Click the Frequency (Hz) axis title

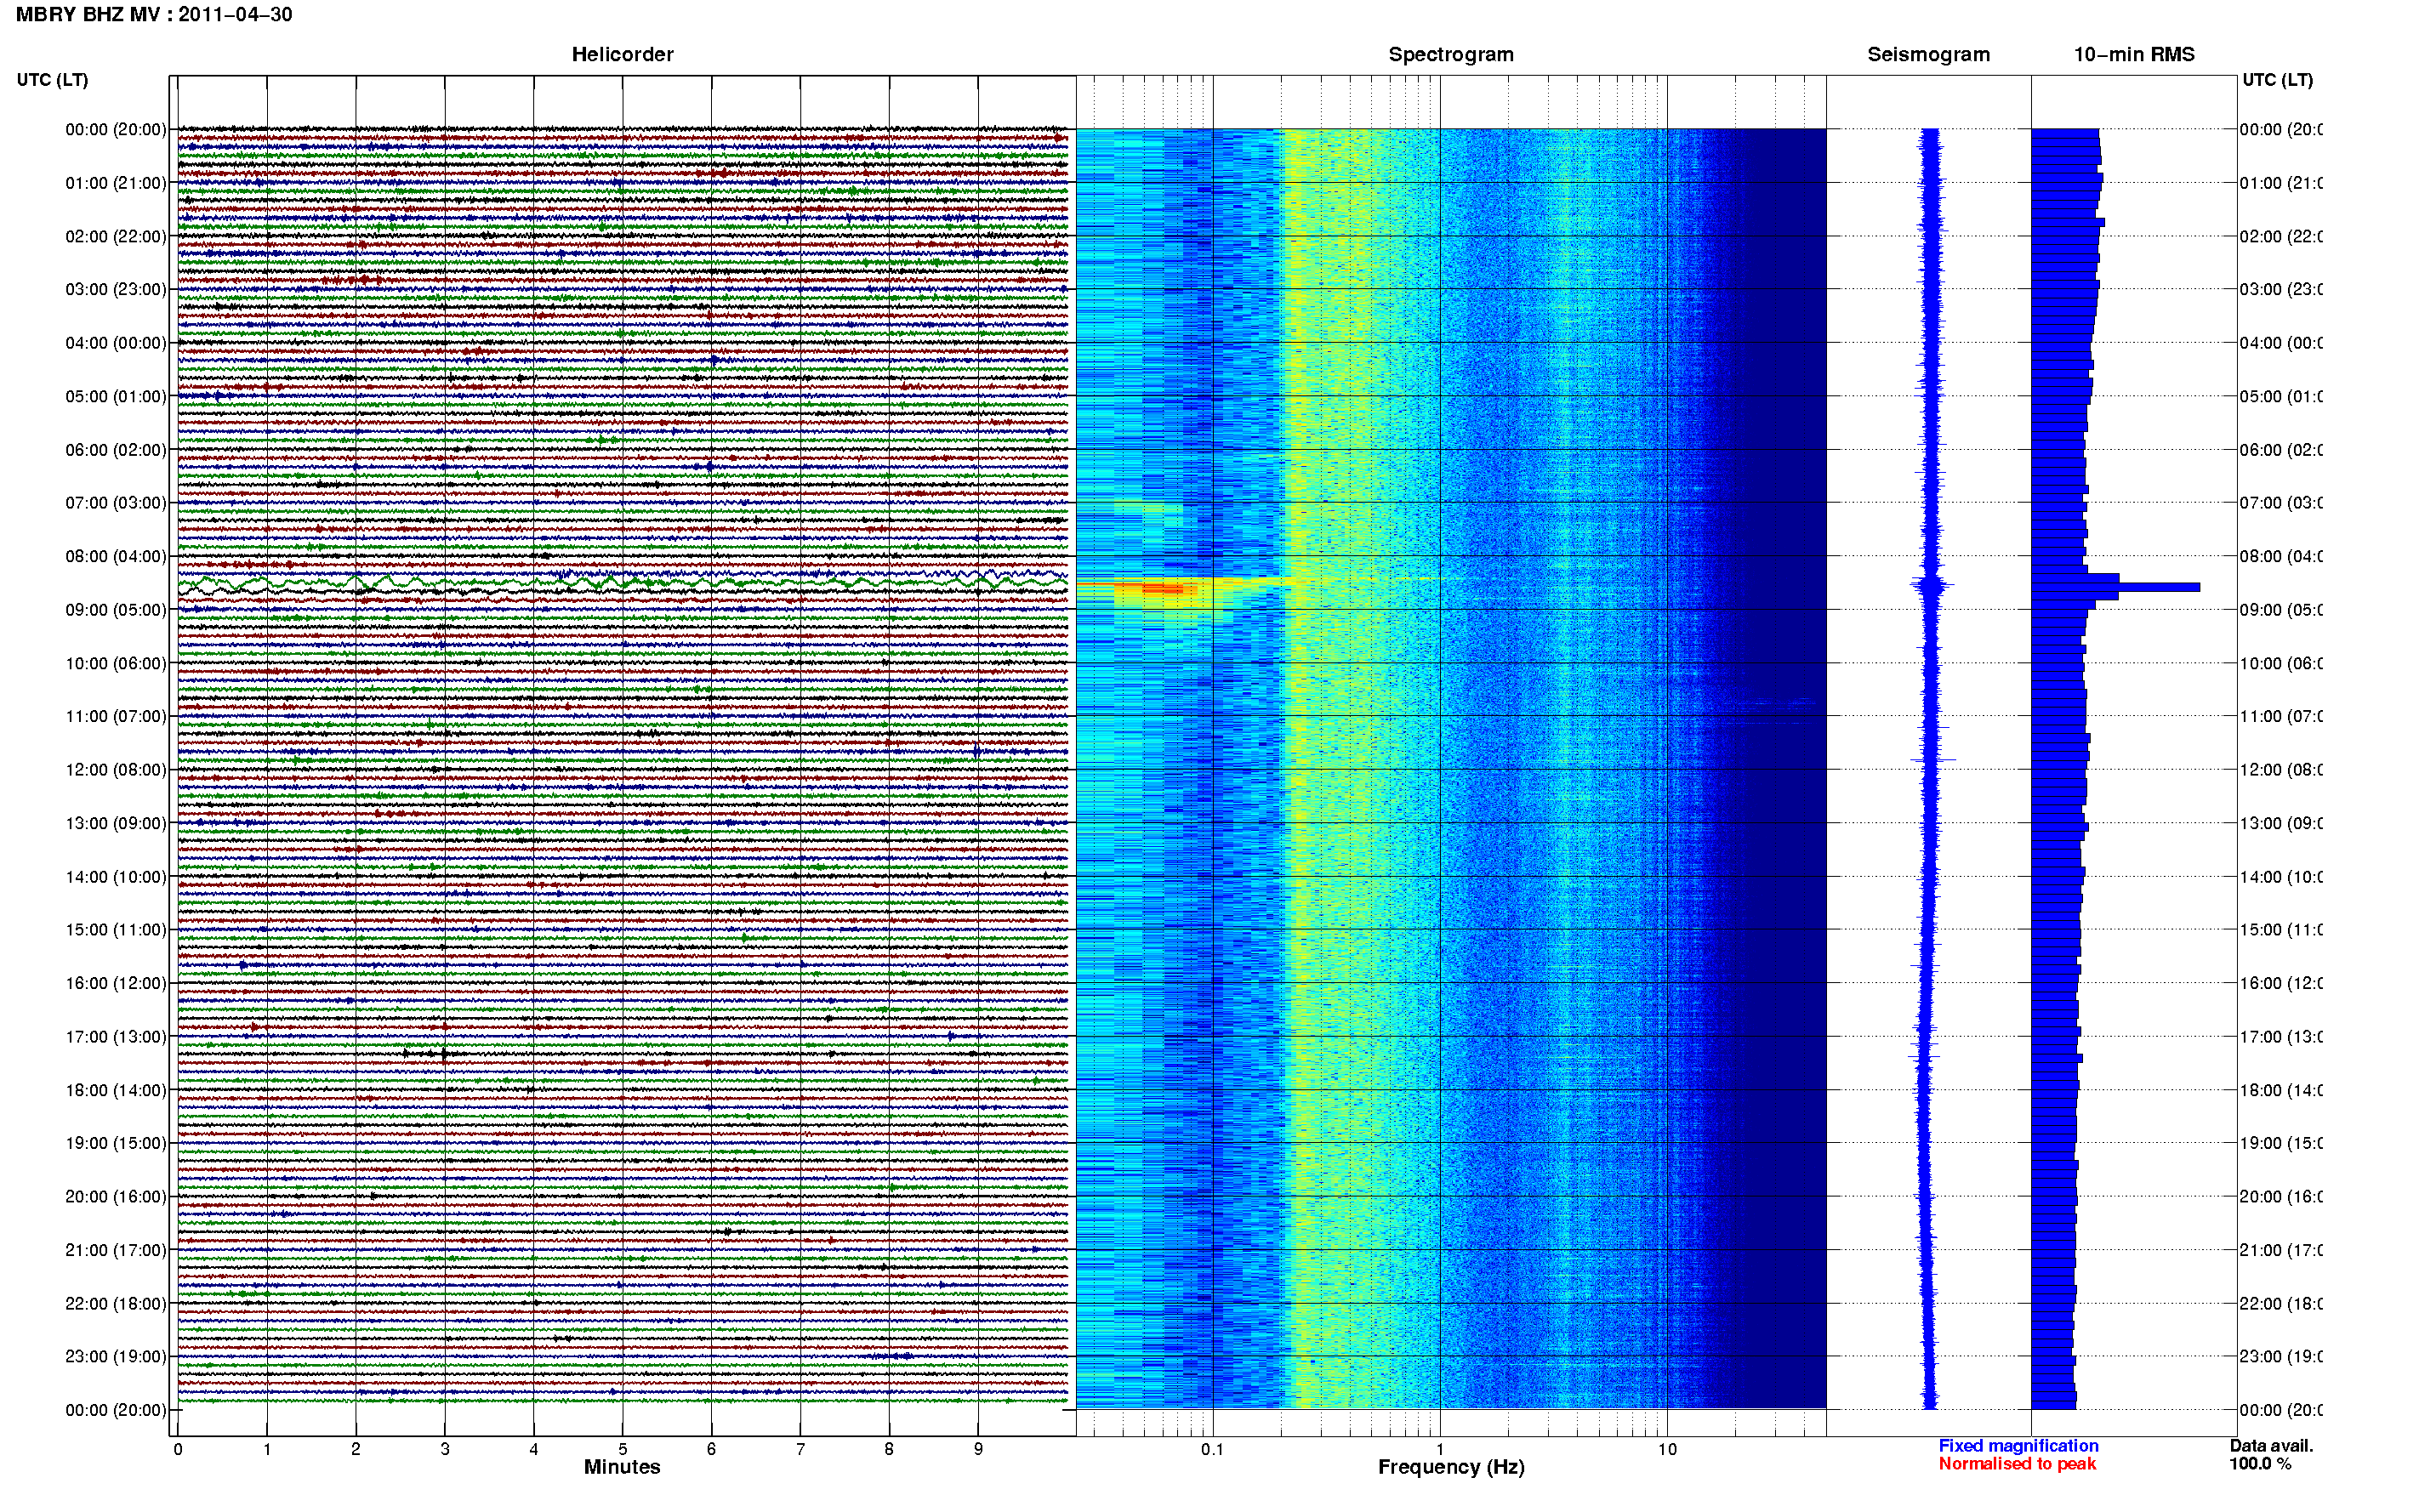point(1451,1468)
